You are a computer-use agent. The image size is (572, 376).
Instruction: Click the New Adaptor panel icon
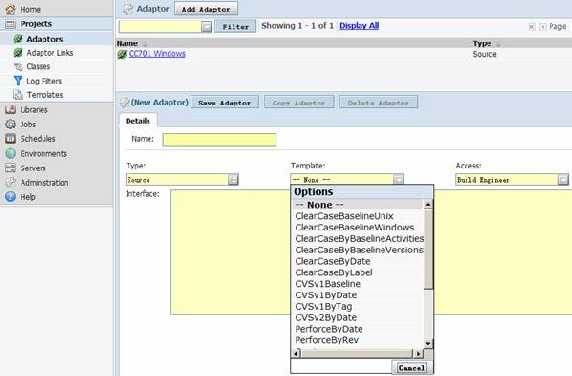(x=125, y=102)
